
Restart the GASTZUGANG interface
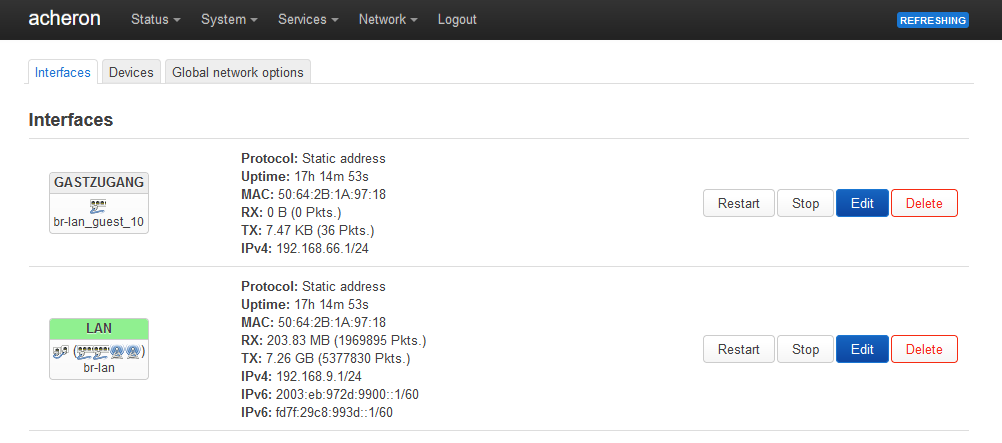point(739,203)
